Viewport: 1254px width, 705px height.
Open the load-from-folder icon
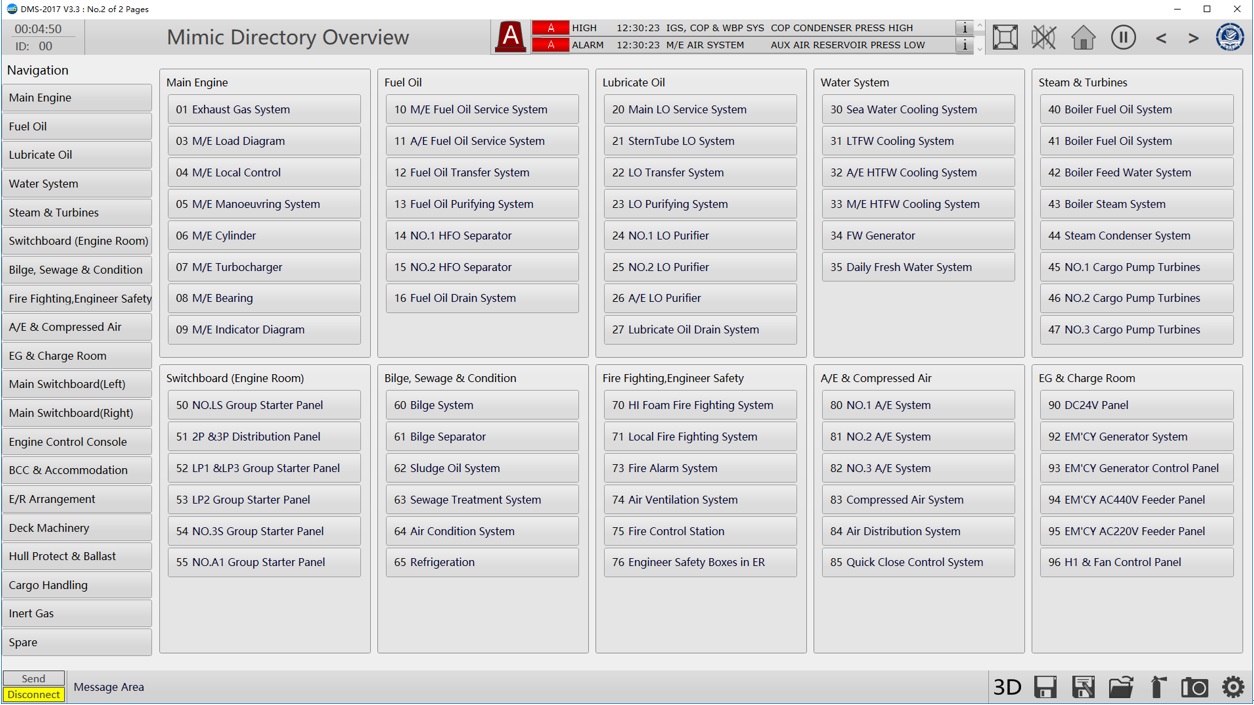(x=1120, y=687)
